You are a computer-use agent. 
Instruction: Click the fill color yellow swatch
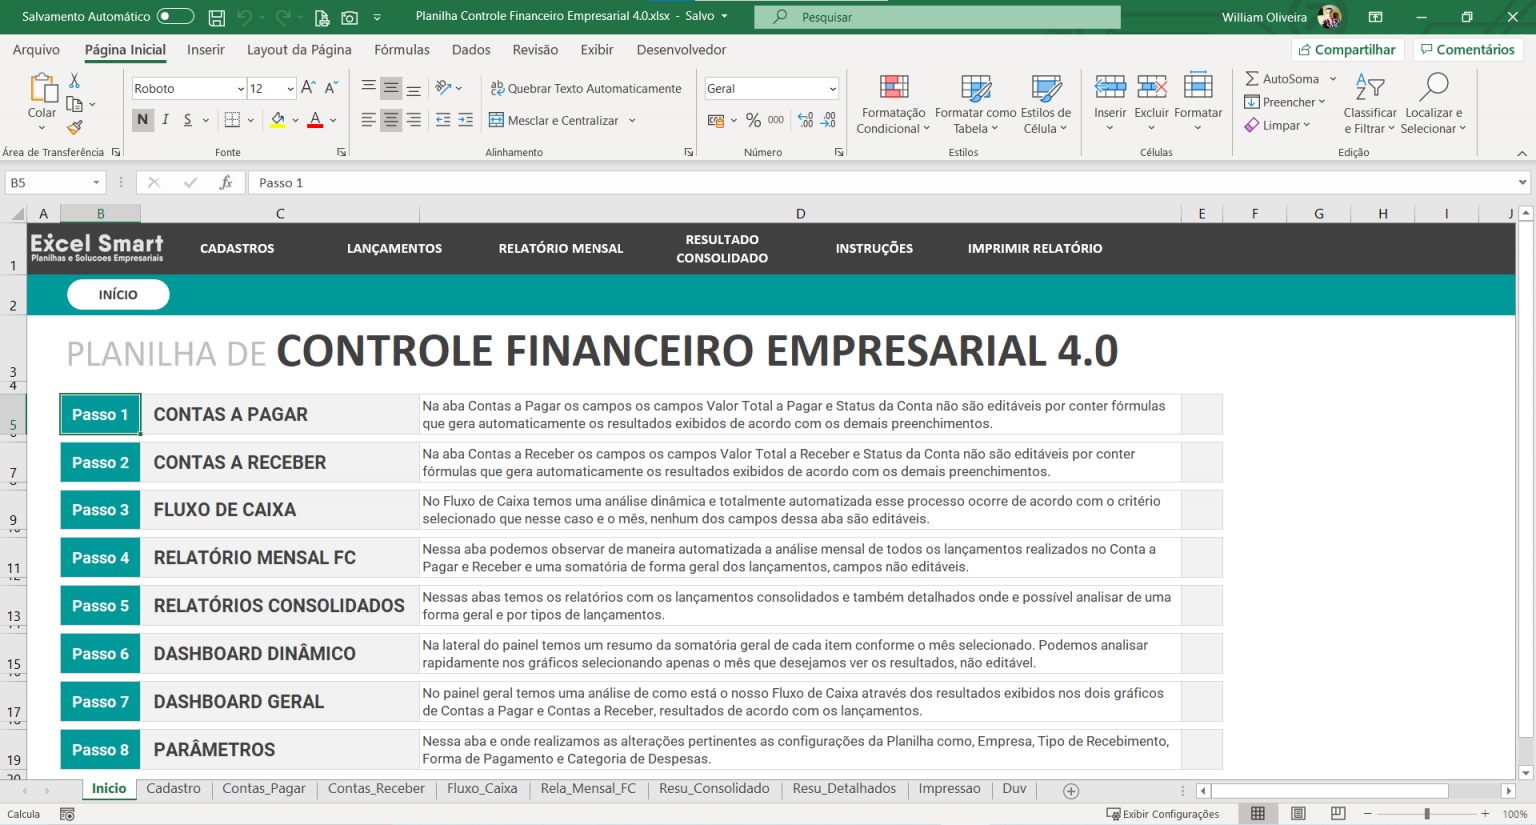tap(278, 120)
